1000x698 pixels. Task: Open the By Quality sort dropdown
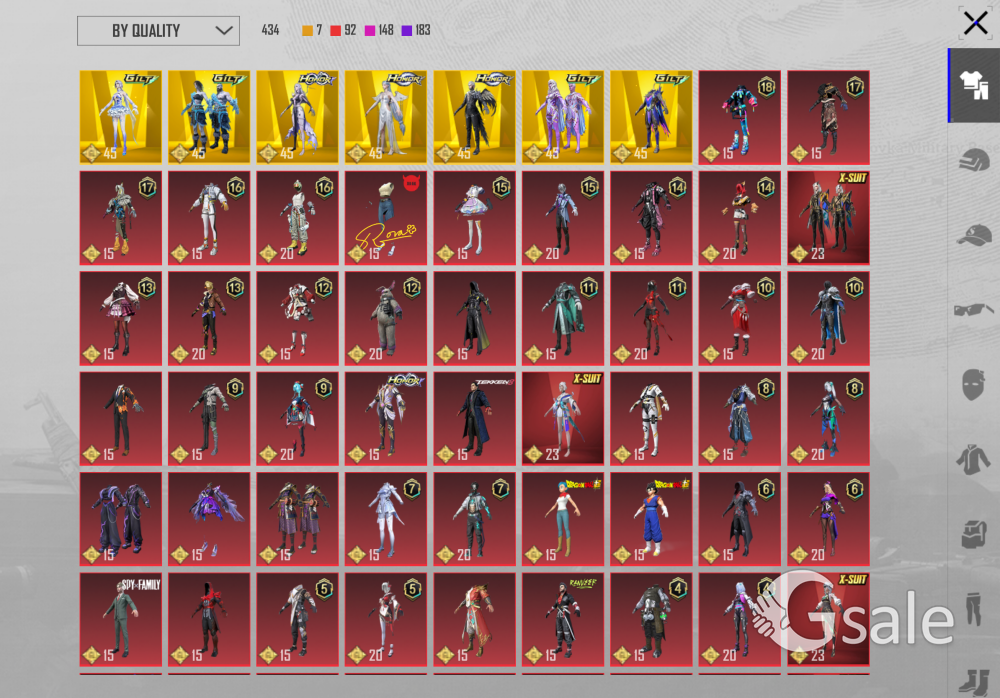(158, 31)
